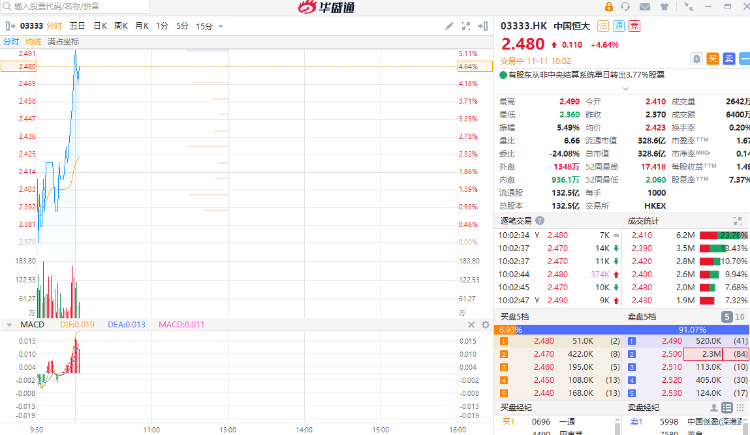Viewport: 750px width, 435px height.
Task: Switch chart to 1分 tab
Action: click(162, 26)
